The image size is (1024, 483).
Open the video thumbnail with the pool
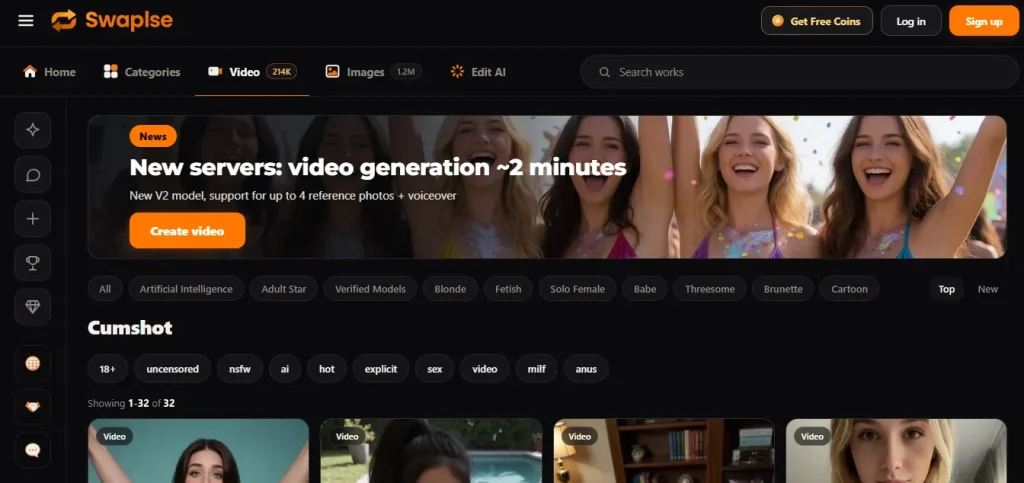coord(431,450)
